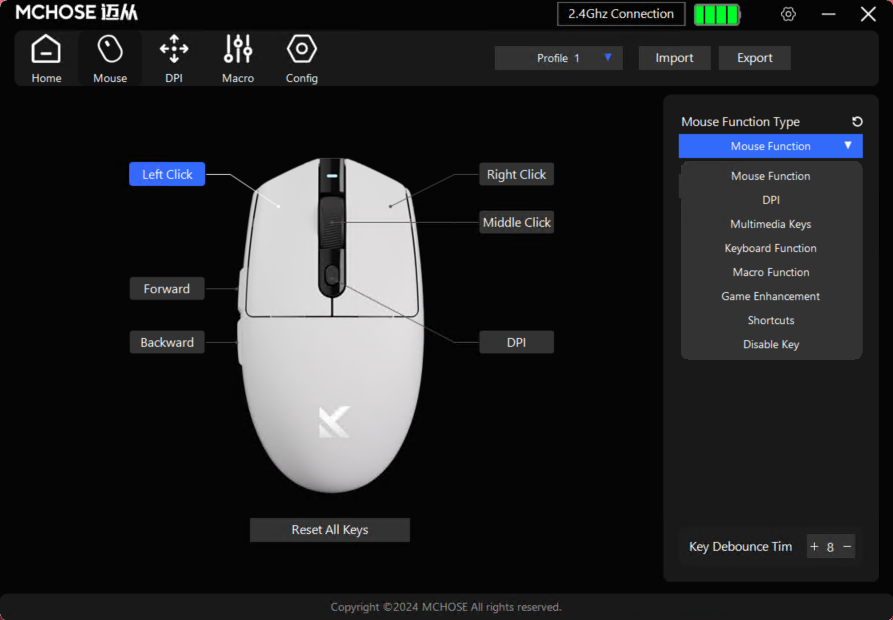Open the Config tab
Screen dimensions: 893x620
[301, 59]
